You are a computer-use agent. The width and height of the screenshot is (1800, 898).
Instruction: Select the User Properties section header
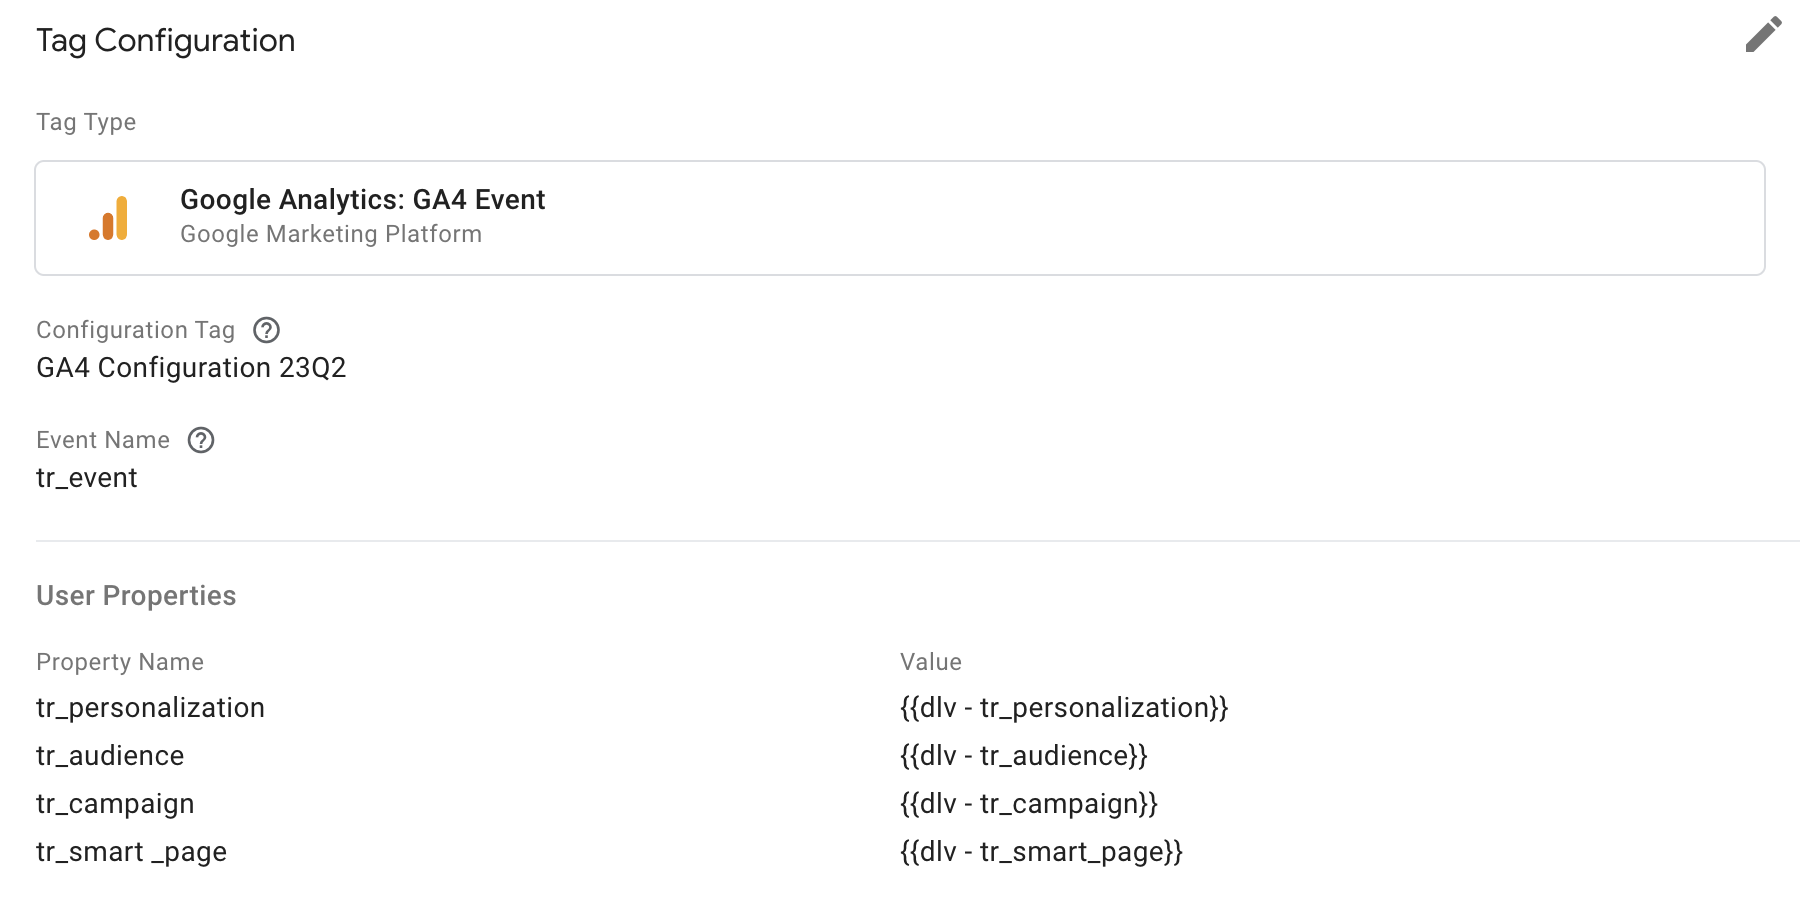tap(136, 595)
